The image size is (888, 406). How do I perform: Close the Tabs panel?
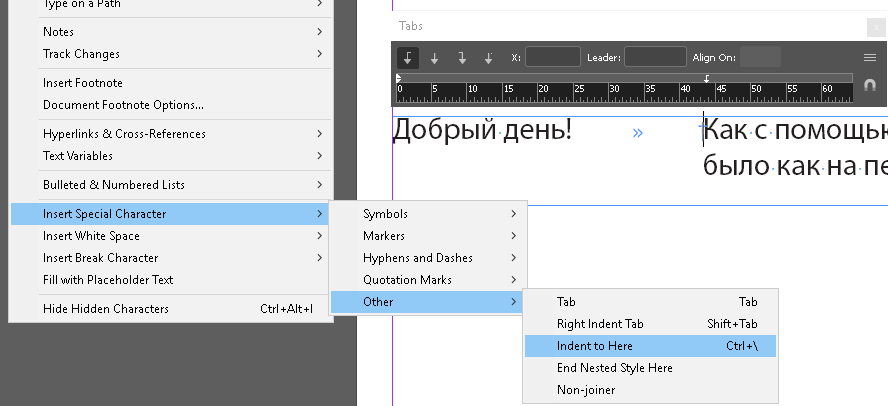[x=877, y=27]
